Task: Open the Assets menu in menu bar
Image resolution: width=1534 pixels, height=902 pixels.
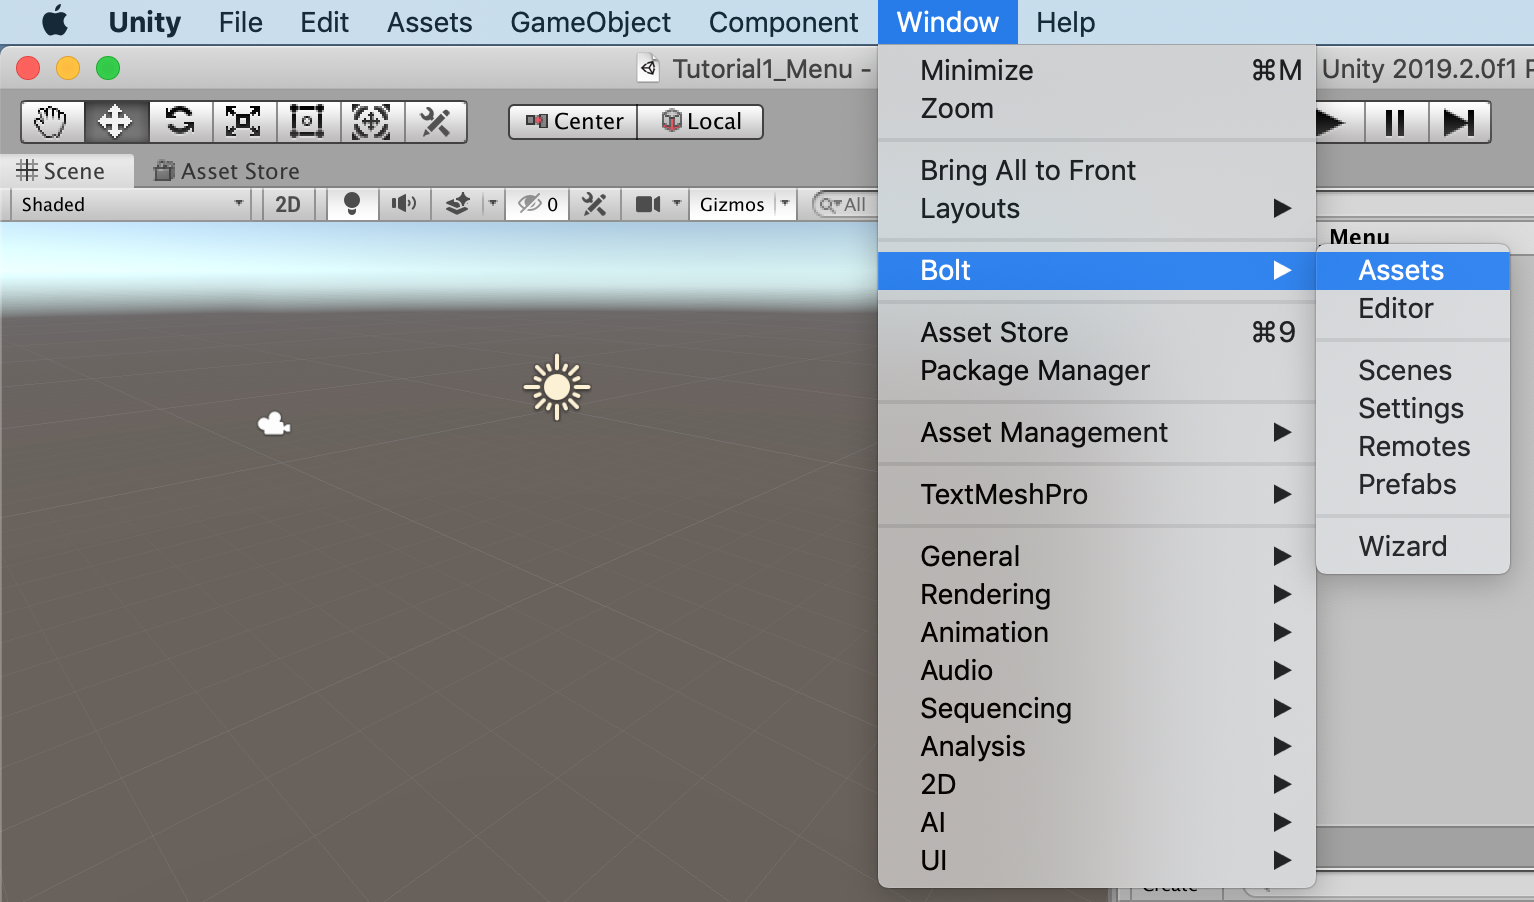Action: 430,22
